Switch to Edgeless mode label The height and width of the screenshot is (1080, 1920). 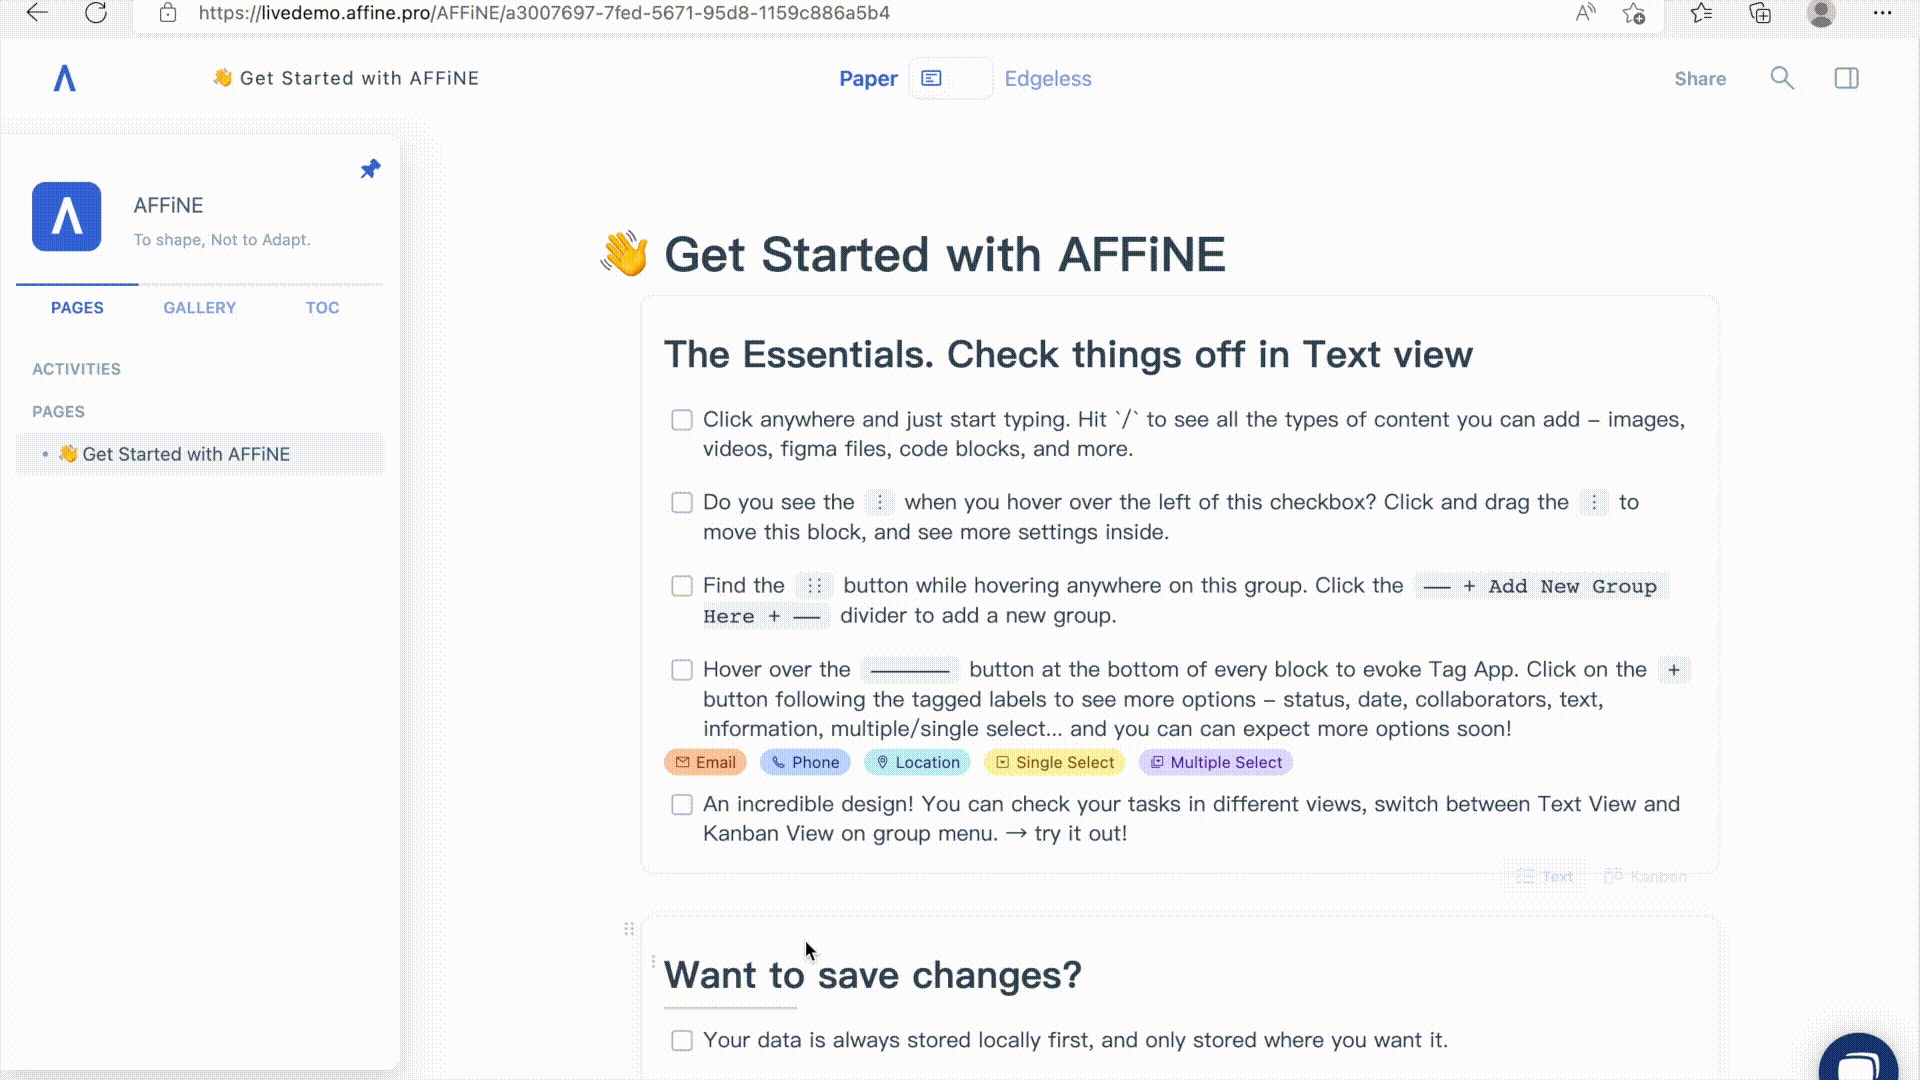coord(1048,79)
